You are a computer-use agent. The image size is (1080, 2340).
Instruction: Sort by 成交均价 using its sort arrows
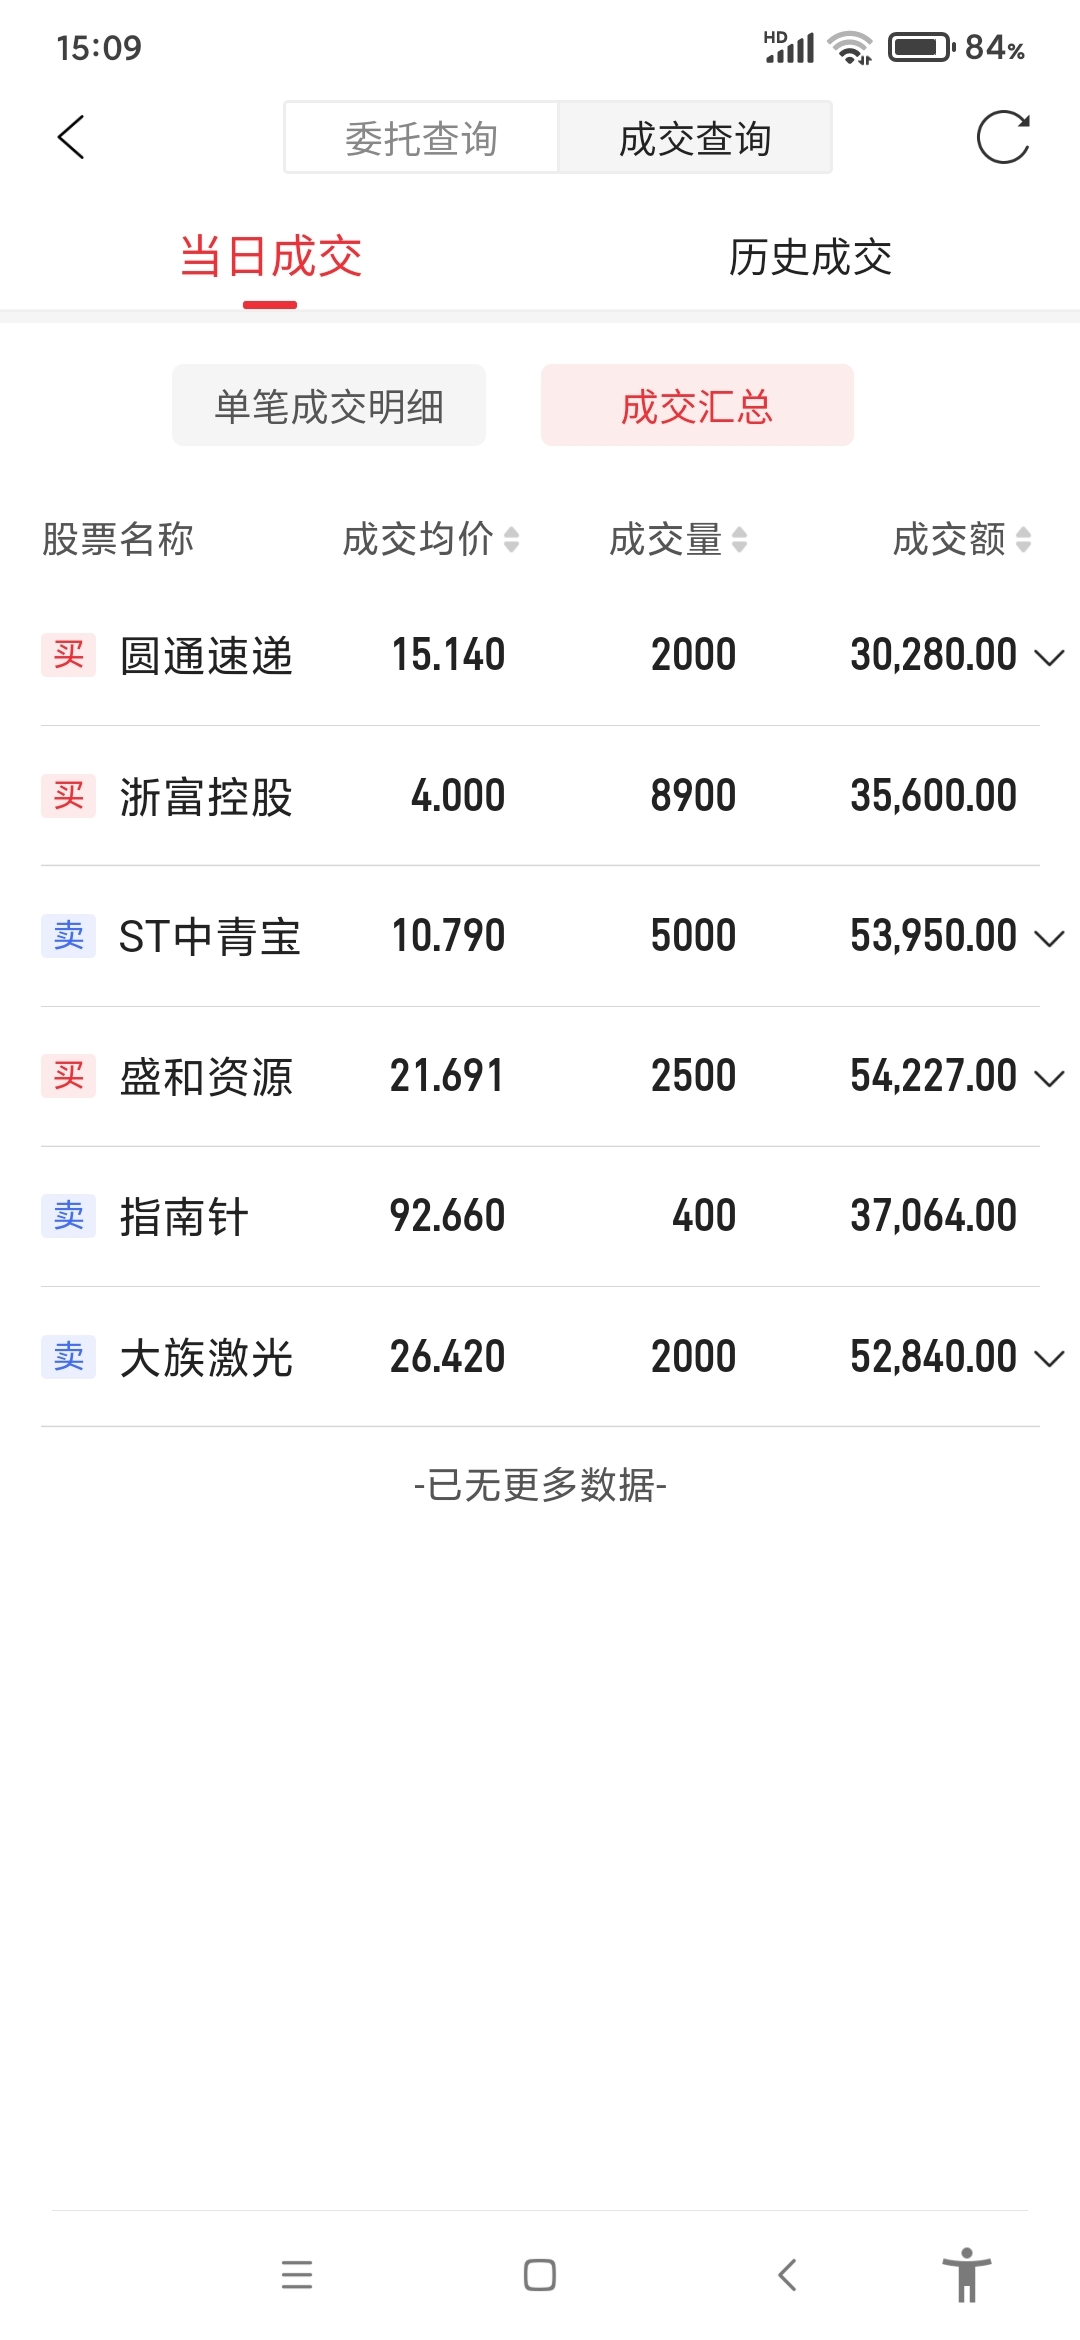(511, 540)
